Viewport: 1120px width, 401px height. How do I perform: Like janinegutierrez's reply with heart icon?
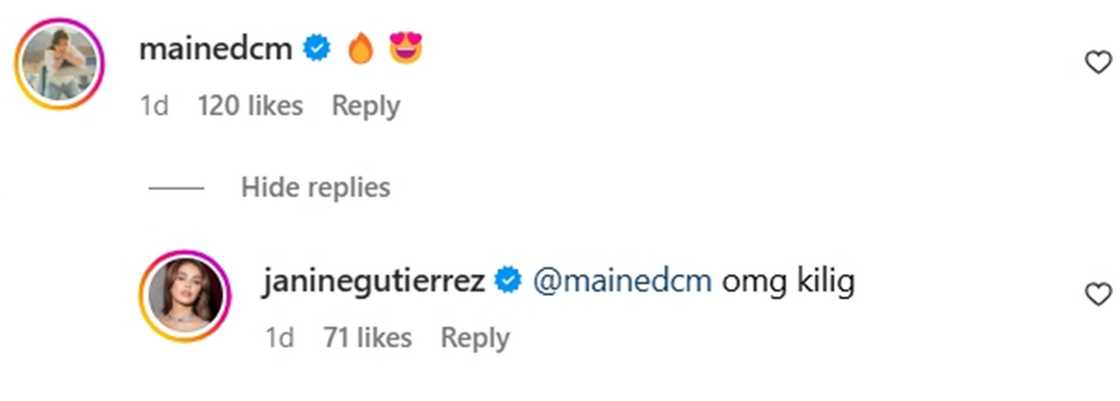tap(1098, 294)
